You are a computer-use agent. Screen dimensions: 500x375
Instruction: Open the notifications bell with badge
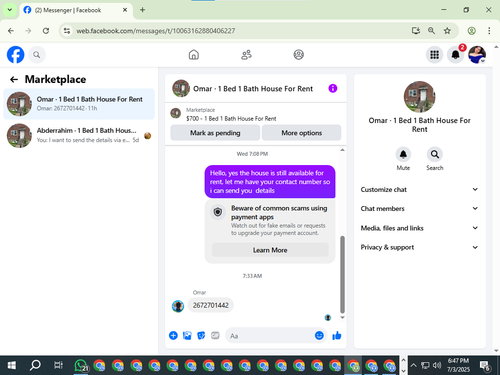pos(456,55)
